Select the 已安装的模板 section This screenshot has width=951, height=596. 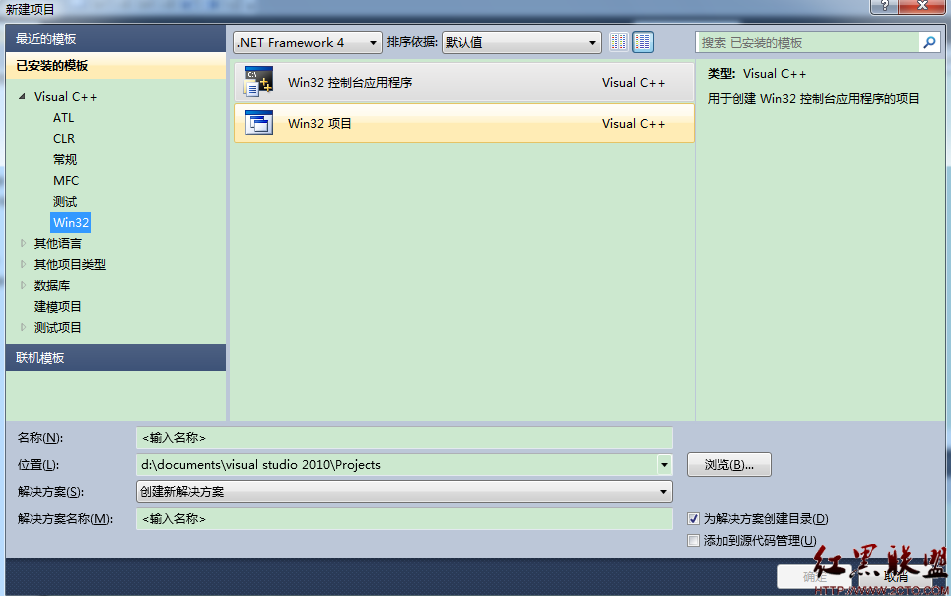[116, 65]
